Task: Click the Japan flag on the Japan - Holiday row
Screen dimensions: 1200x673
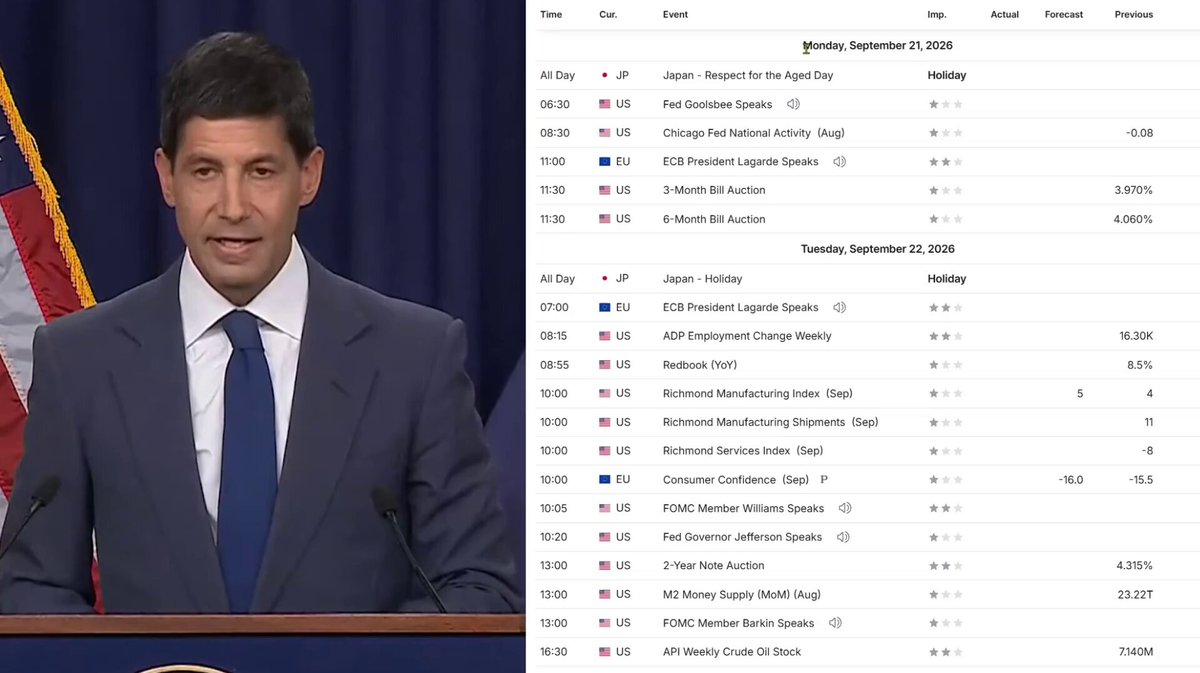Action: point(604,279)
